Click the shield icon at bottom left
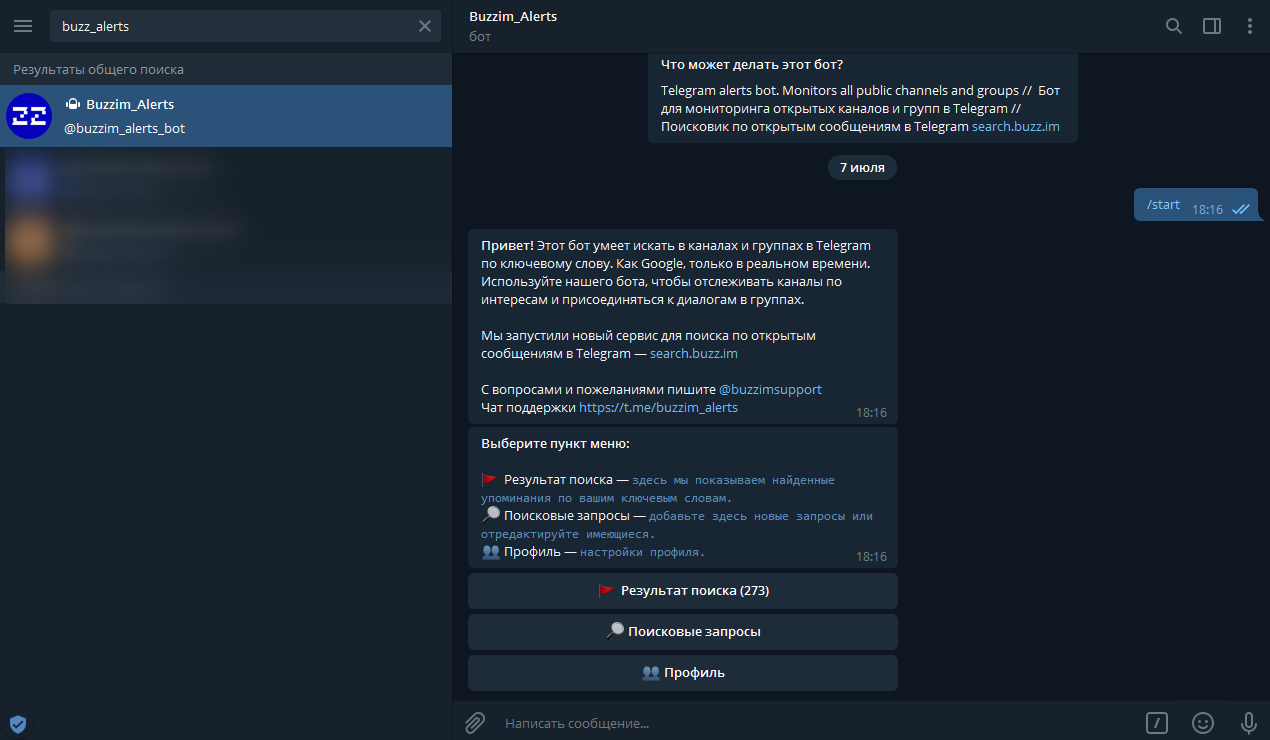1270x740 pixels. [18, 724]
